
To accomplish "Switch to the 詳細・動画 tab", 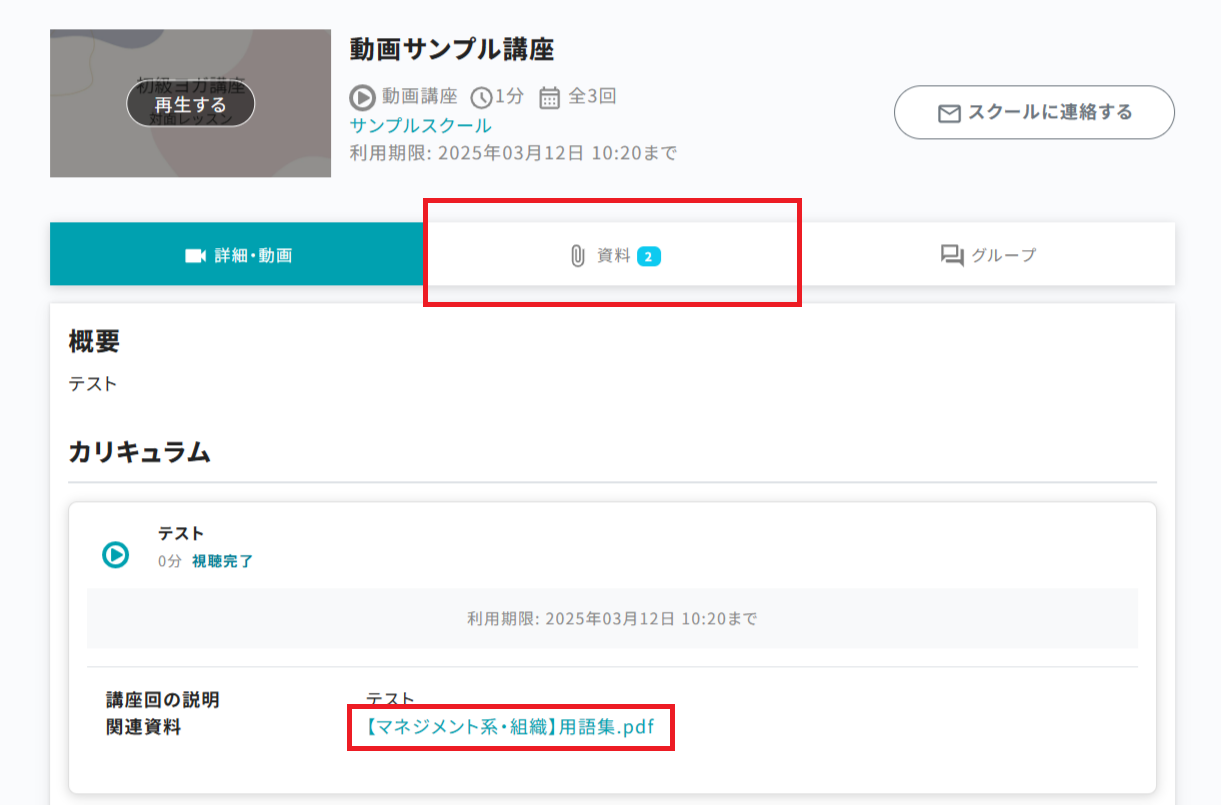I will pyautogui.click(x=238, y=255).
